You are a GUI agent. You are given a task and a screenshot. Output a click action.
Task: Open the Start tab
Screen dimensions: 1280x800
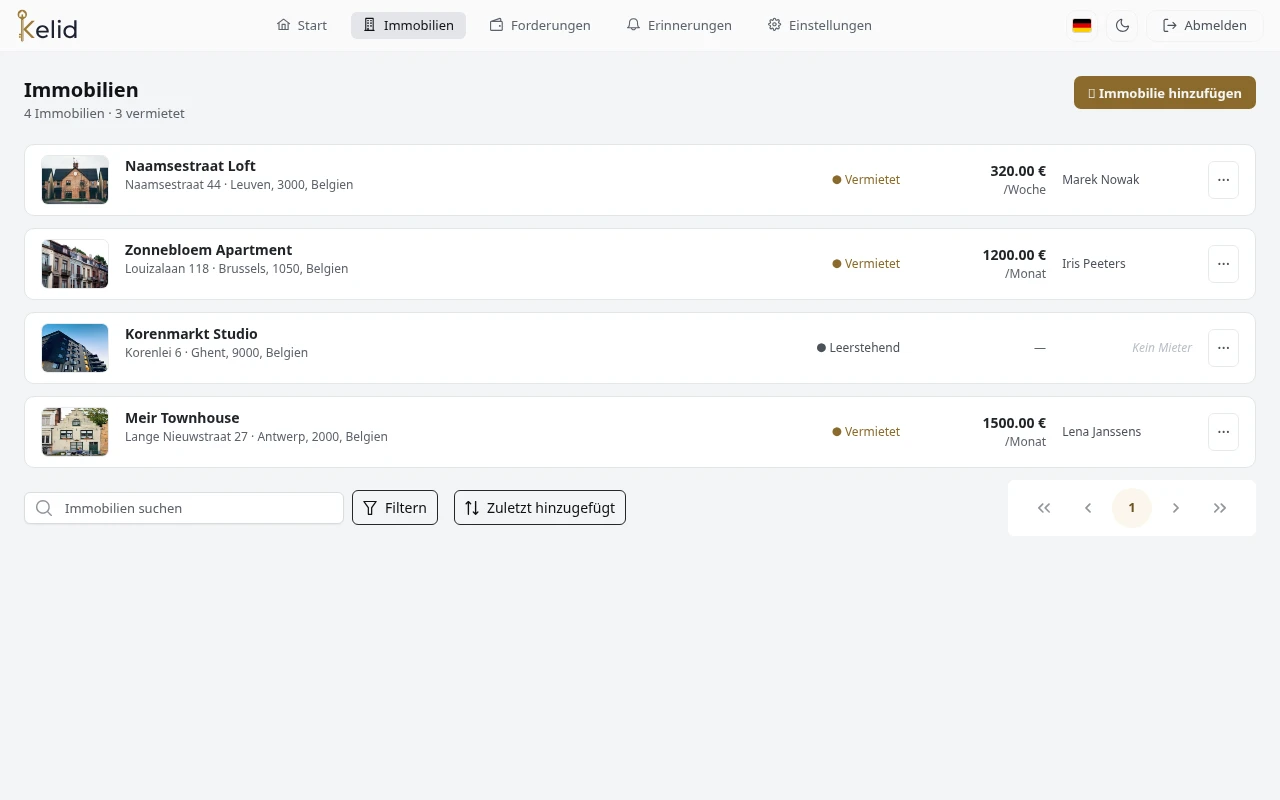(x=302, y=26)
